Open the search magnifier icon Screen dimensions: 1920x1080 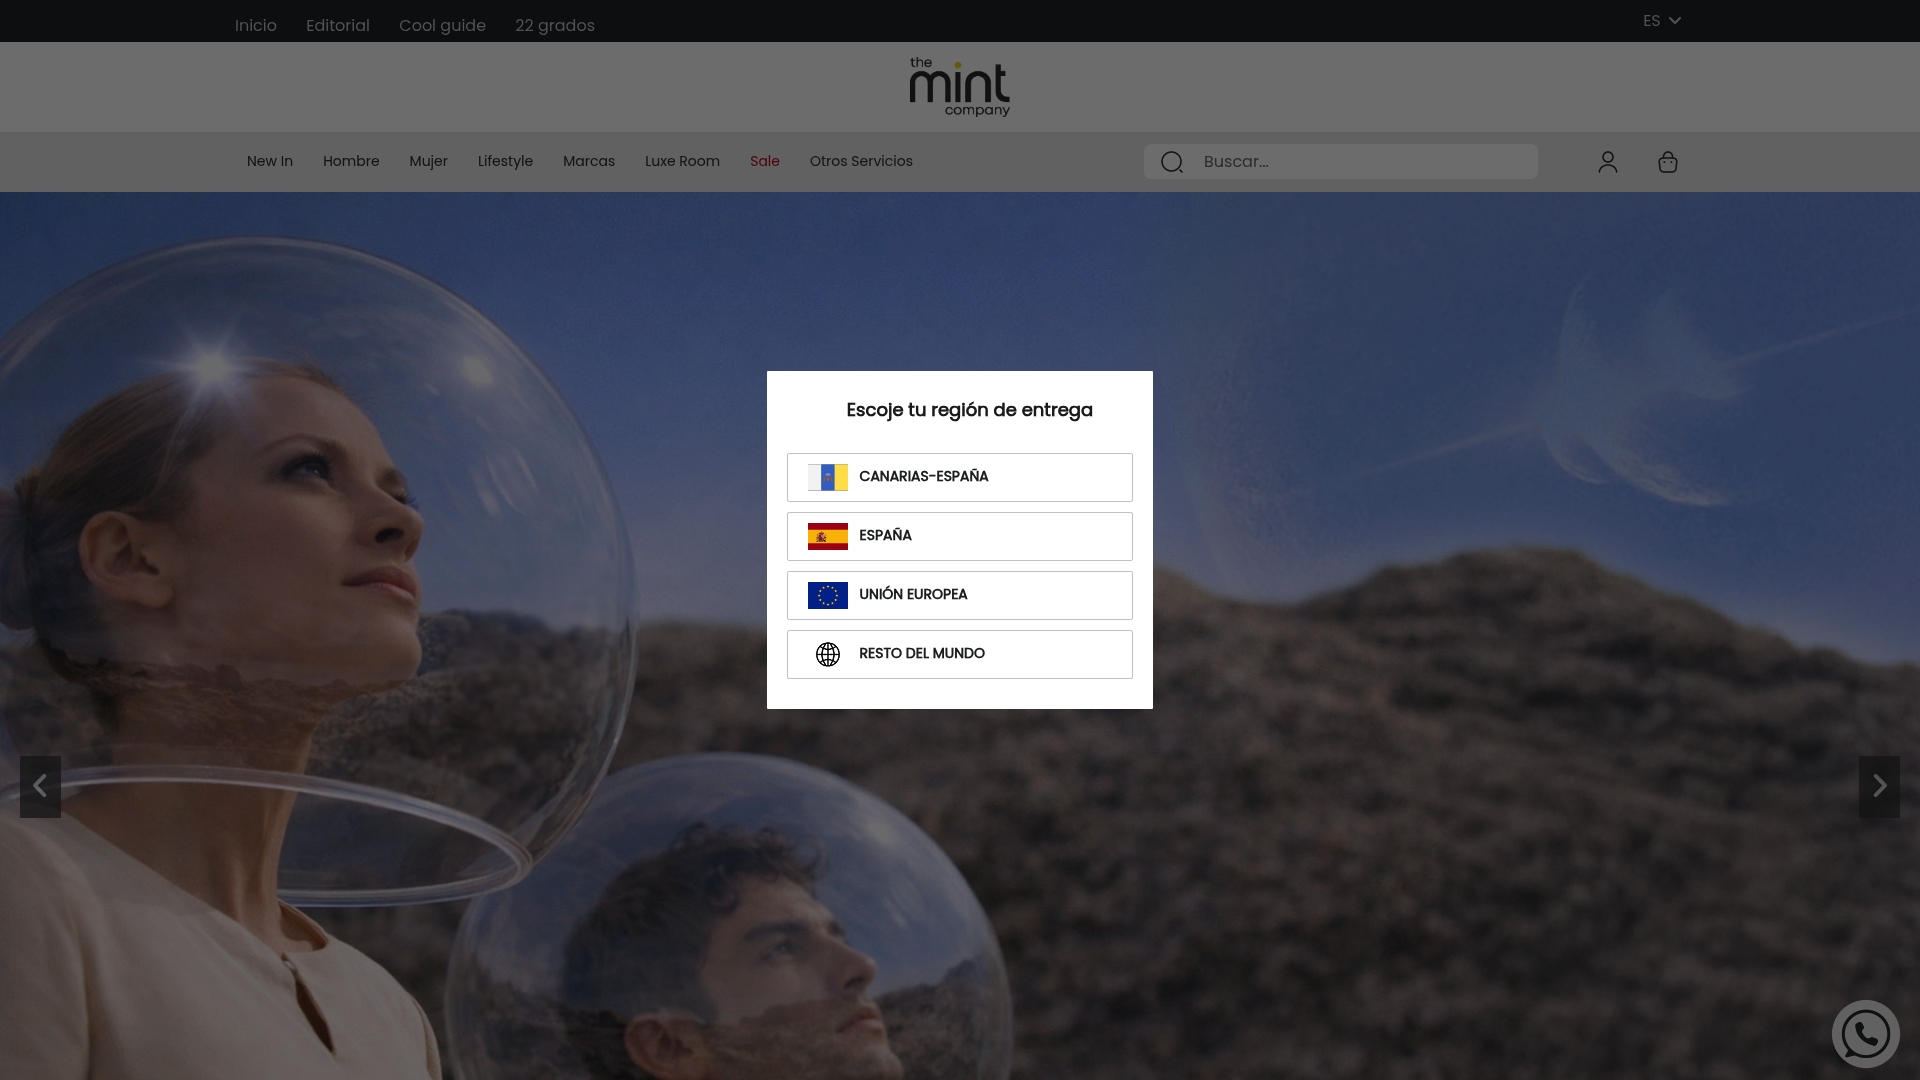tap(1171, 161)
